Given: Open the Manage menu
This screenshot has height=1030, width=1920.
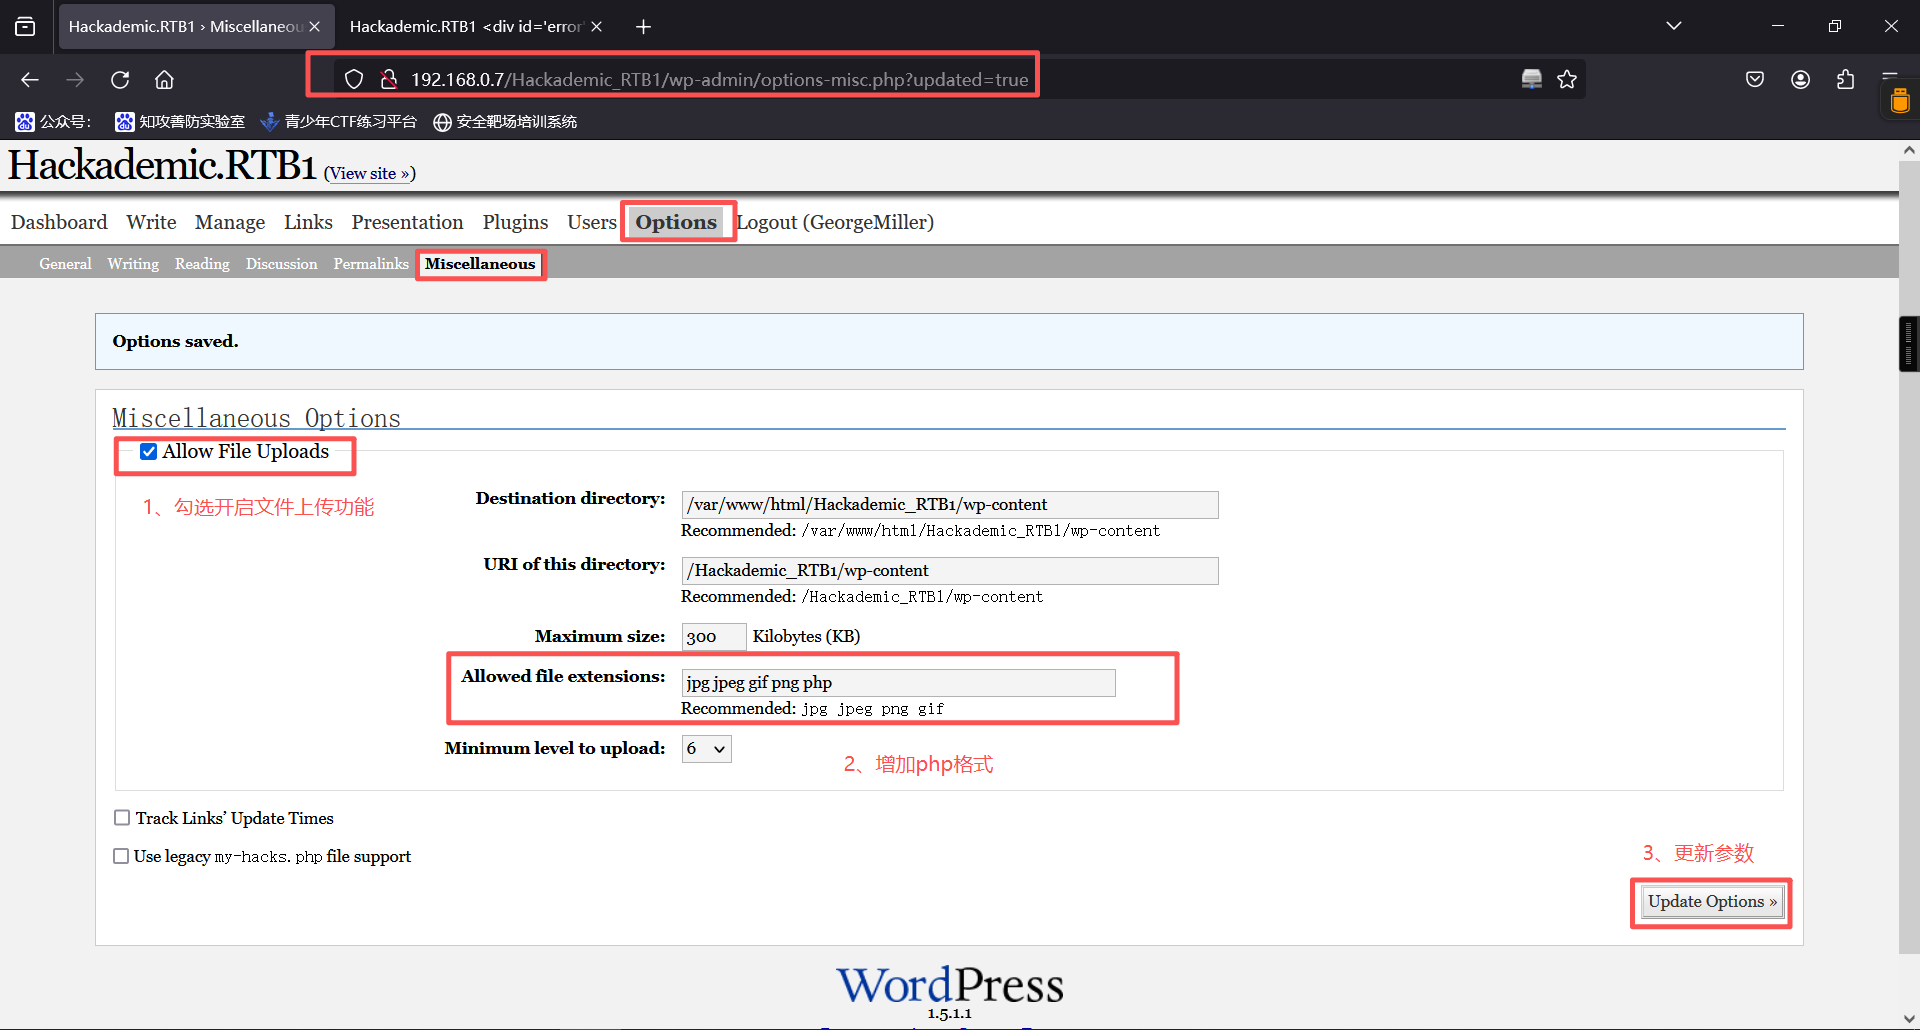Looking at the screenshot, I should point(230,222).
